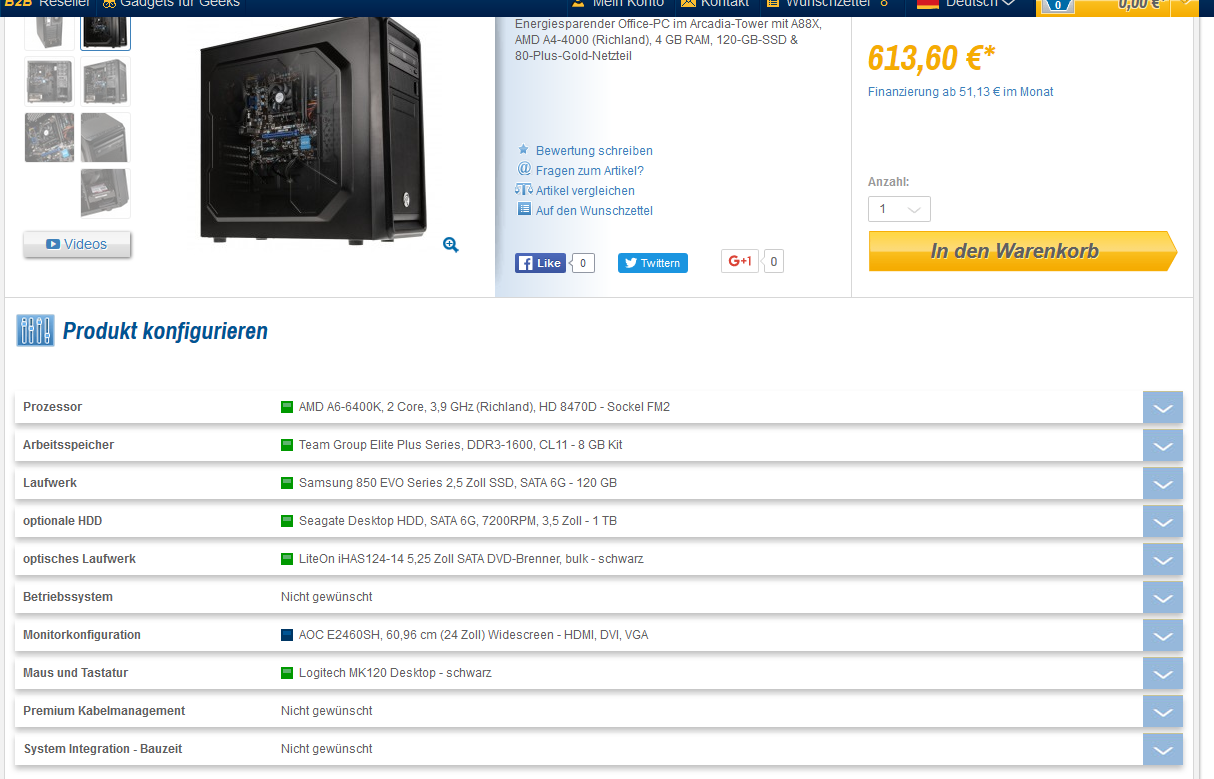Click In den Warenkorb button

(1022, 251)
